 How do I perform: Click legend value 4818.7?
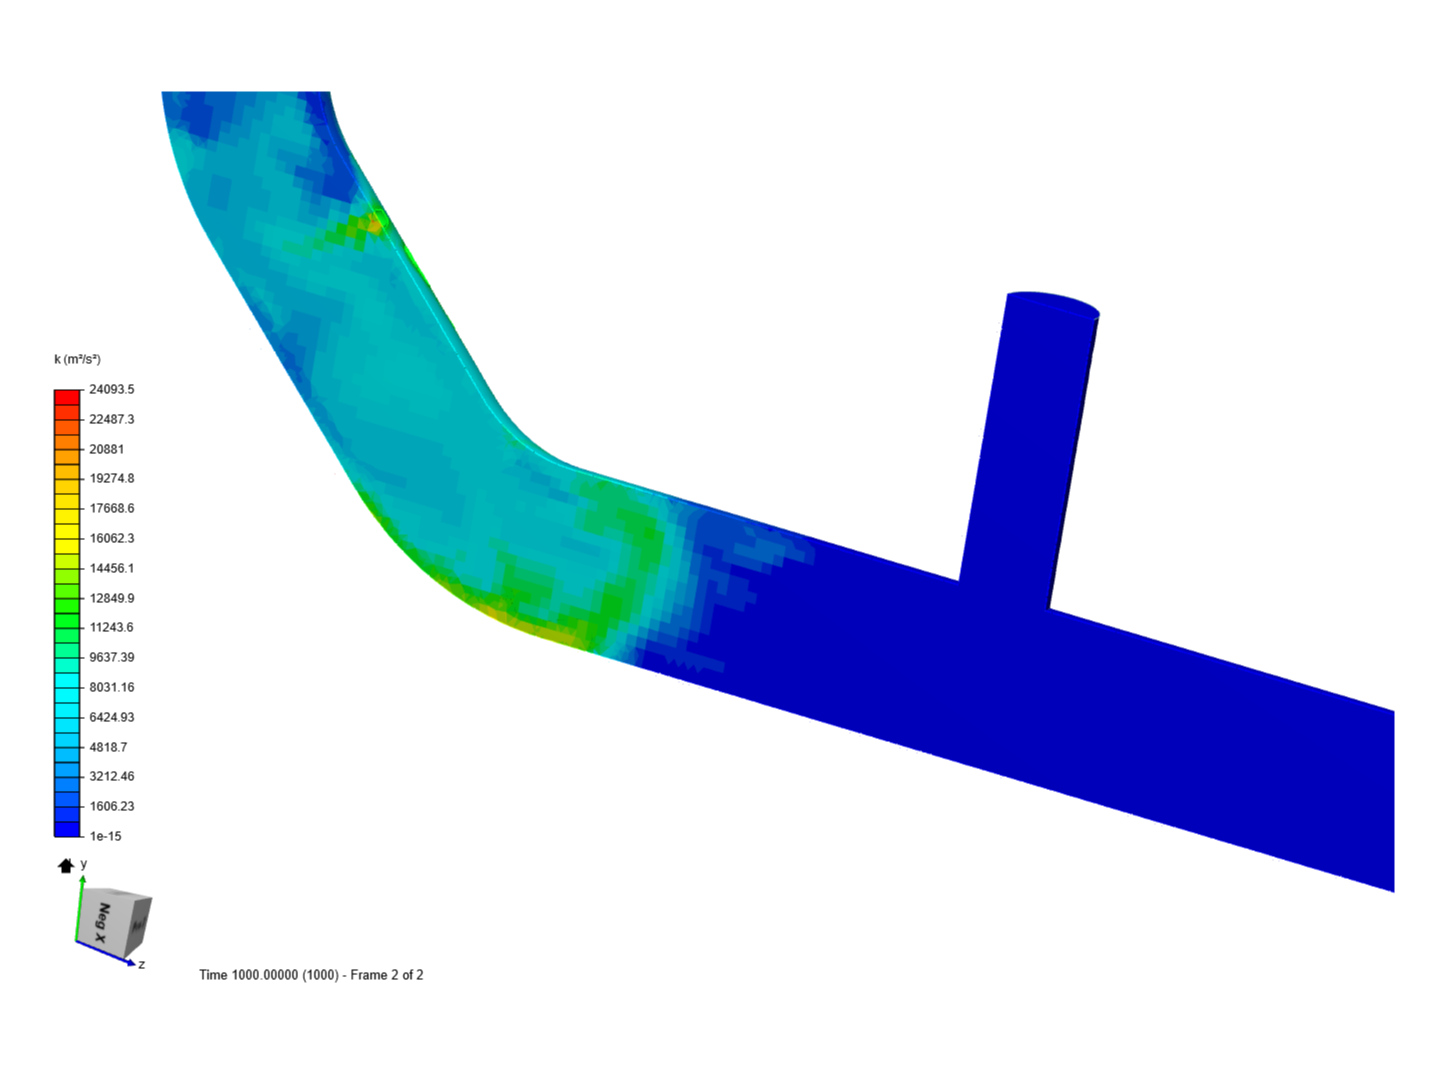point(108,747)
